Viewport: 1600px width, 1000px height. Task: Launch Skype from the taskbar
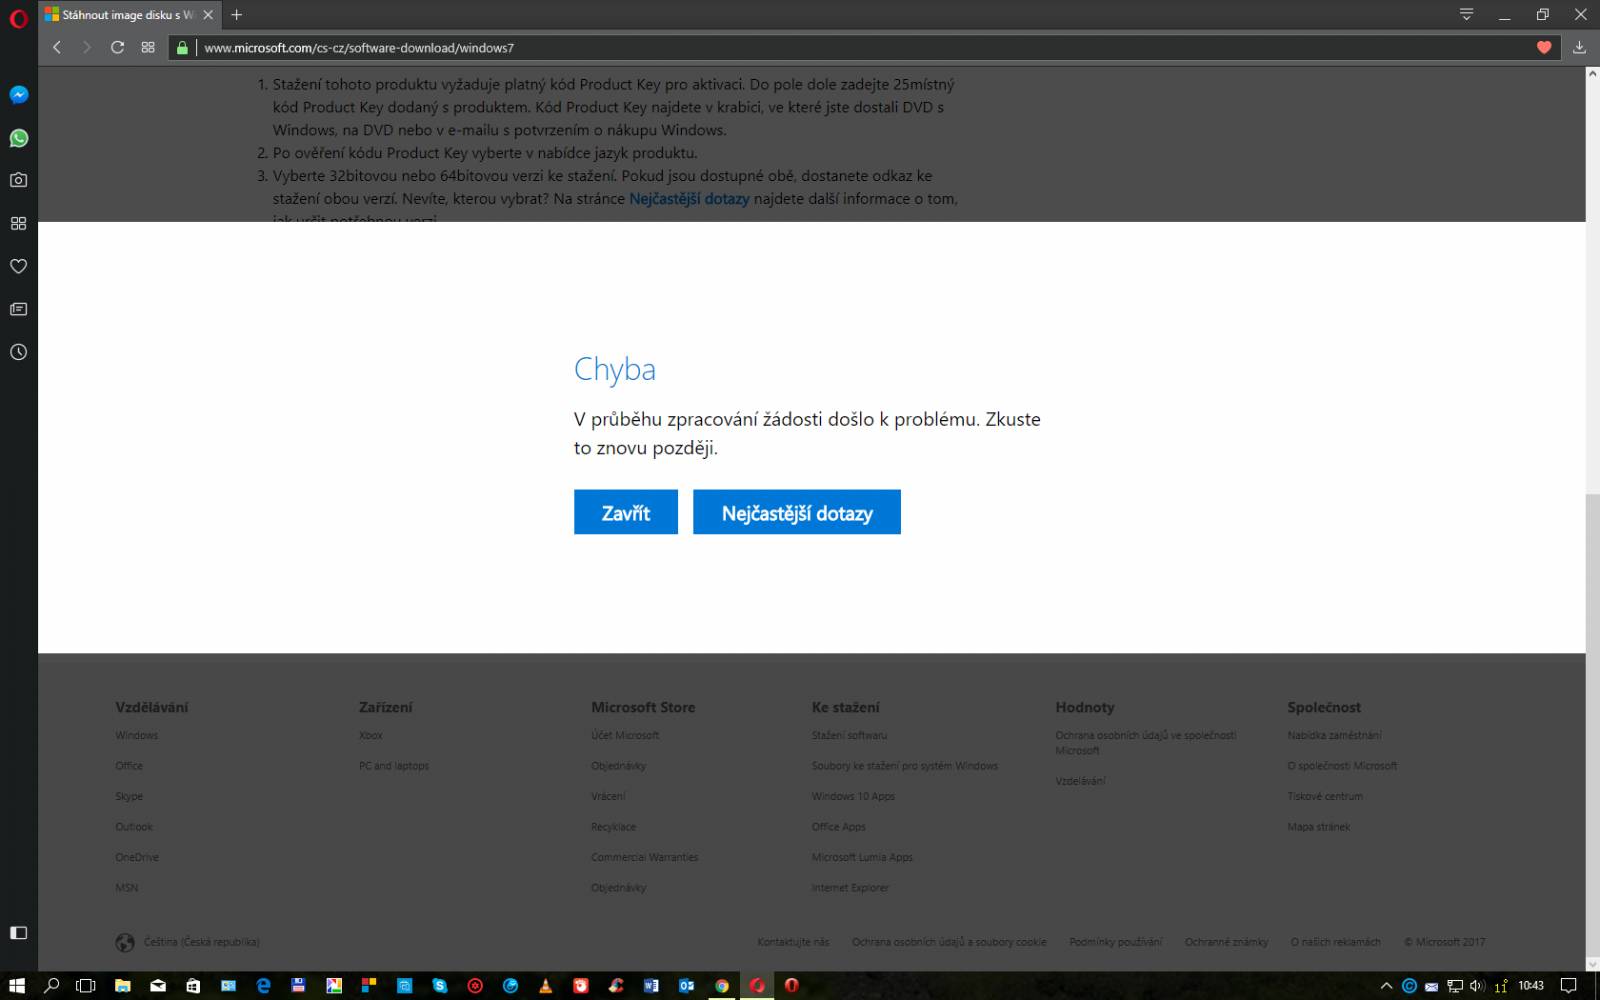[440, 985]
